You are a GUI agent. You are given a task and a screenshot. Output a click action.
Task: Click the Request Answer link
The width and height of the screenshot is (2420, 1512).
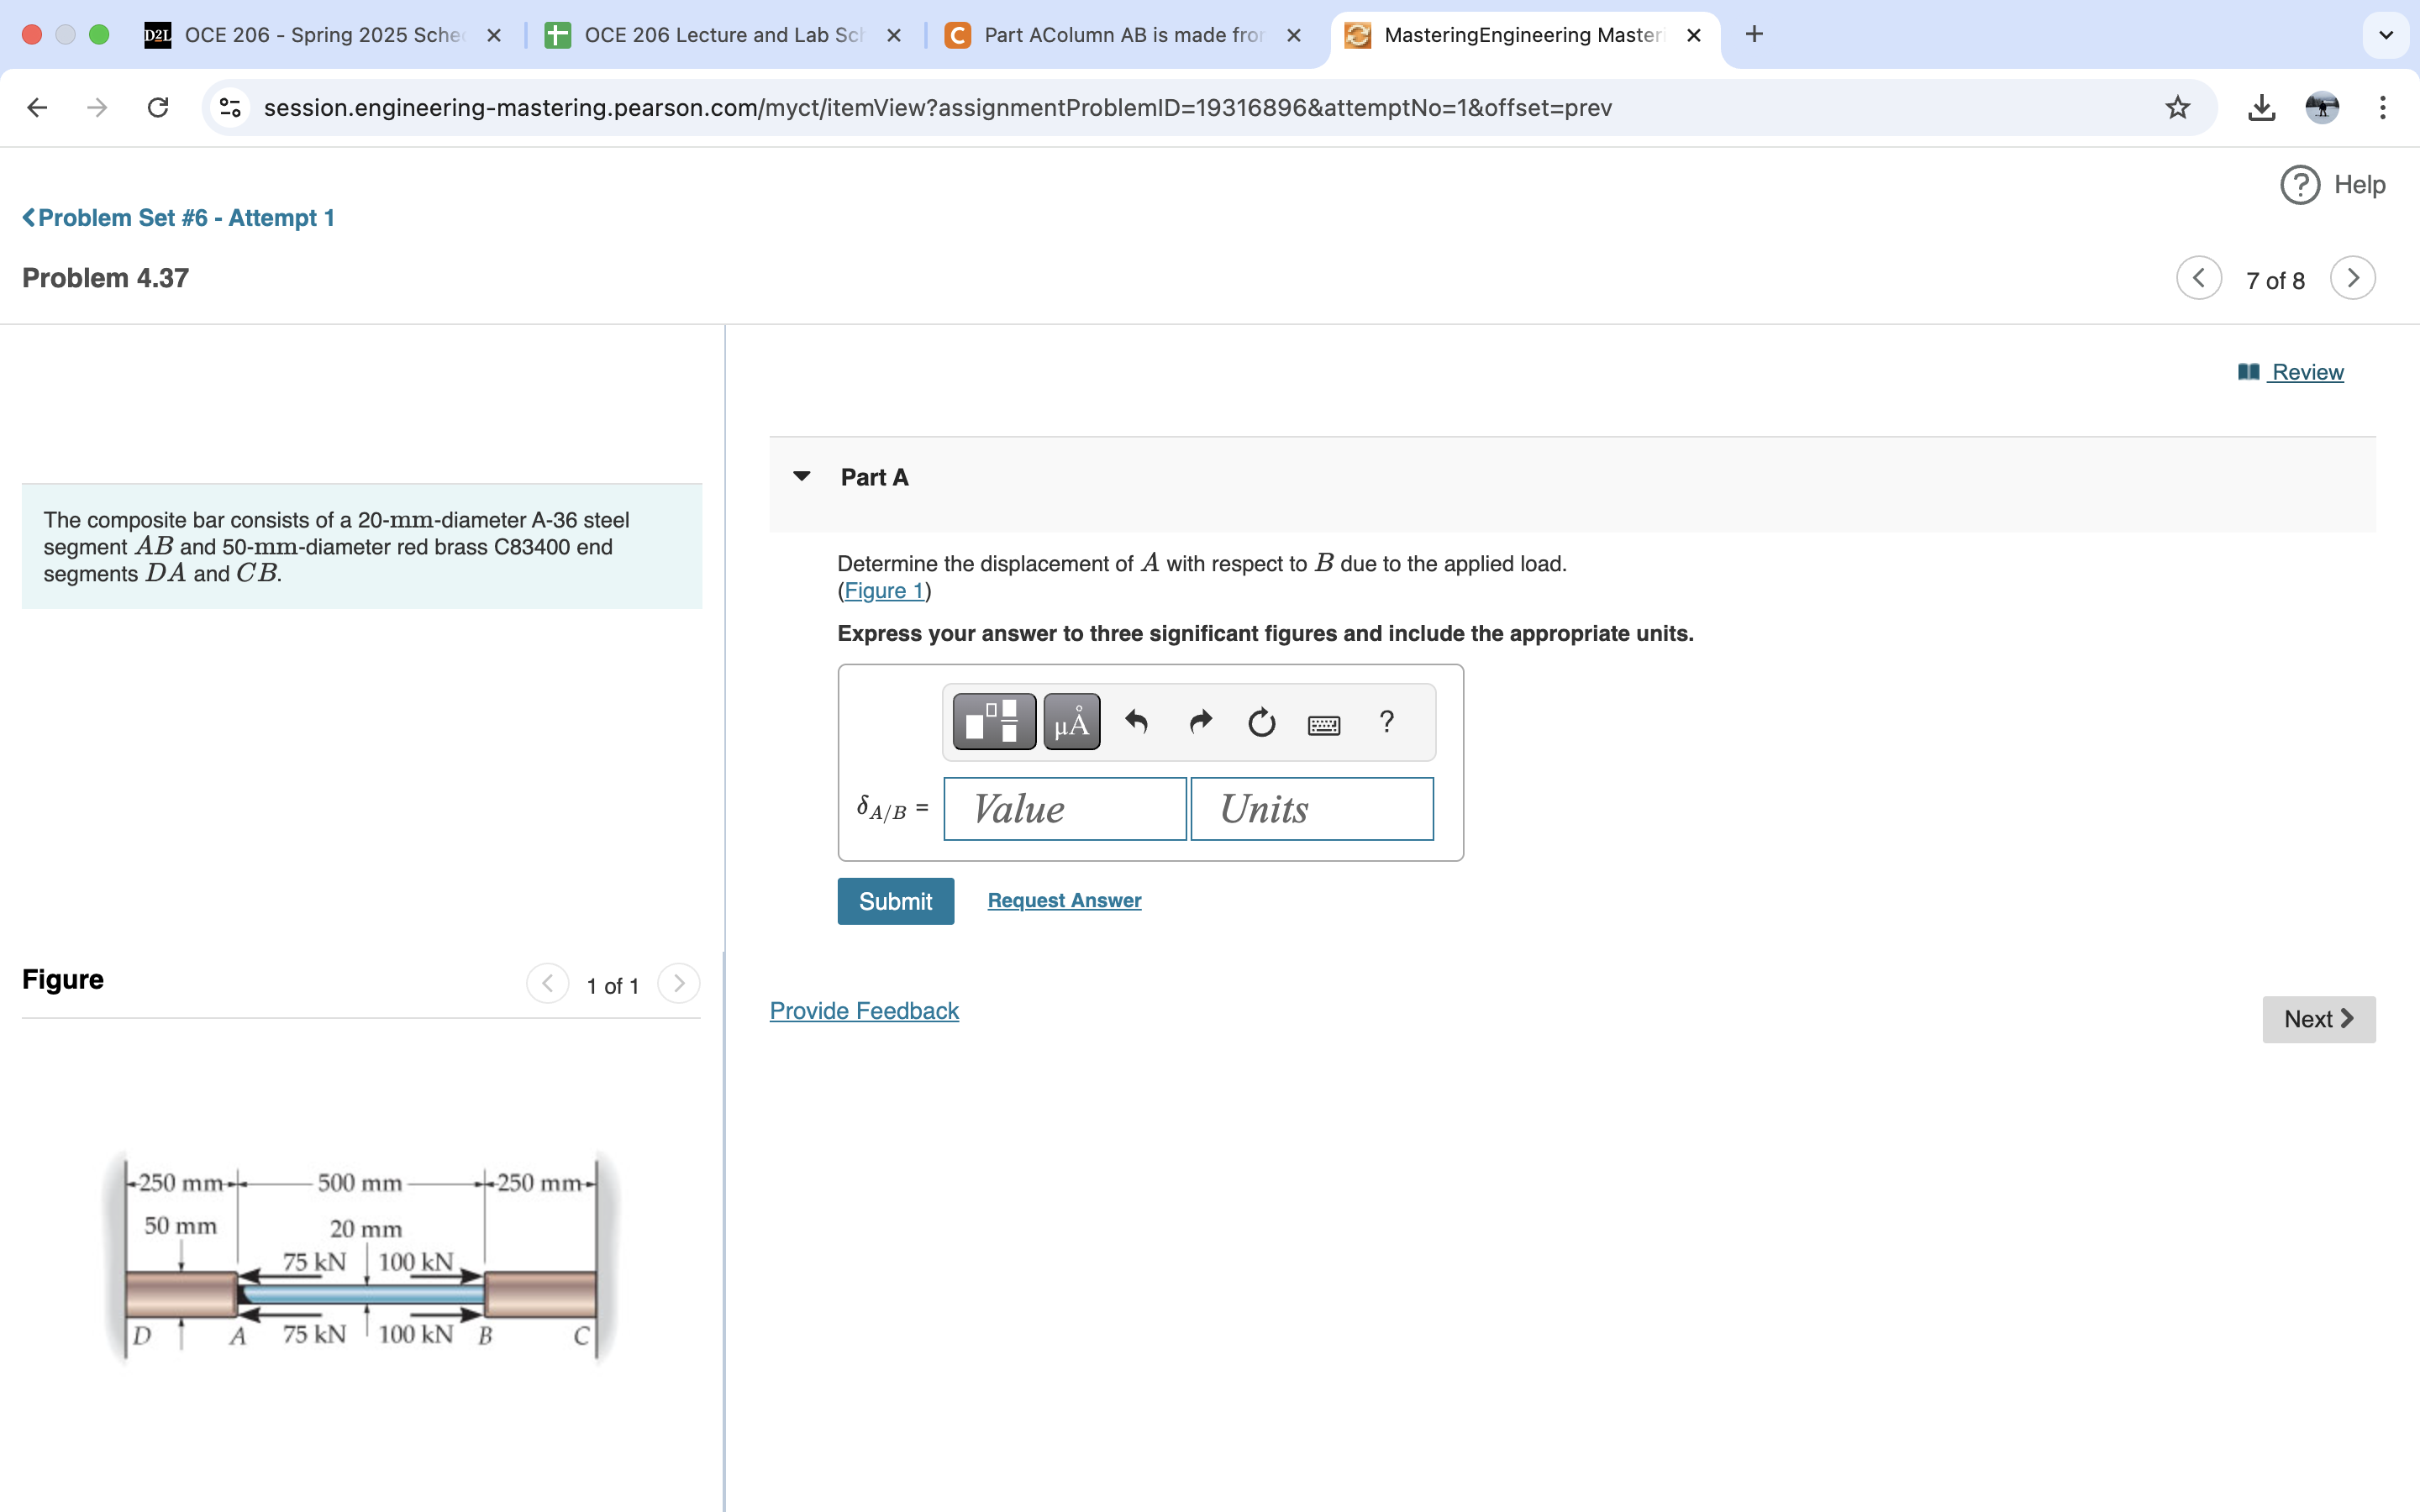pyautogui.click(x=1064, y=900)
